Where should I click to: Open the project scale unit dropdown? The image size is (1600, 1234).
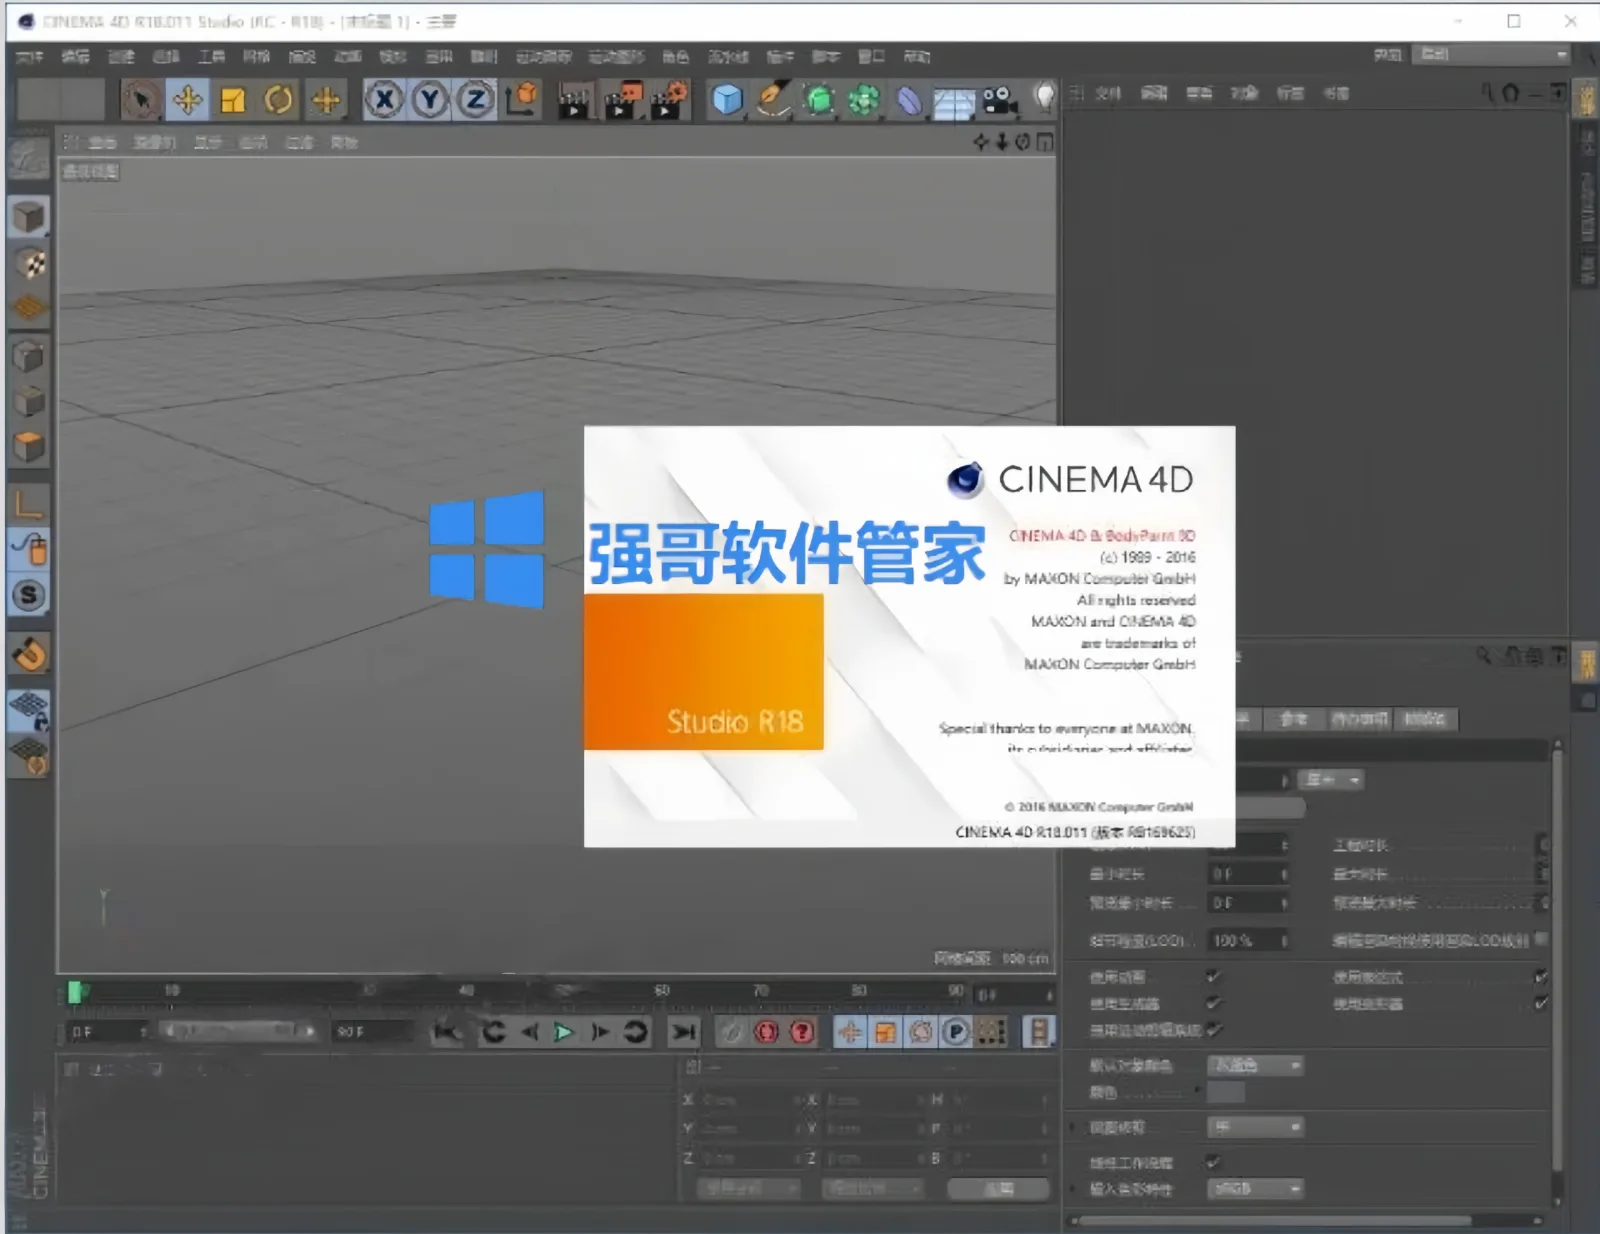[1331, 780]
